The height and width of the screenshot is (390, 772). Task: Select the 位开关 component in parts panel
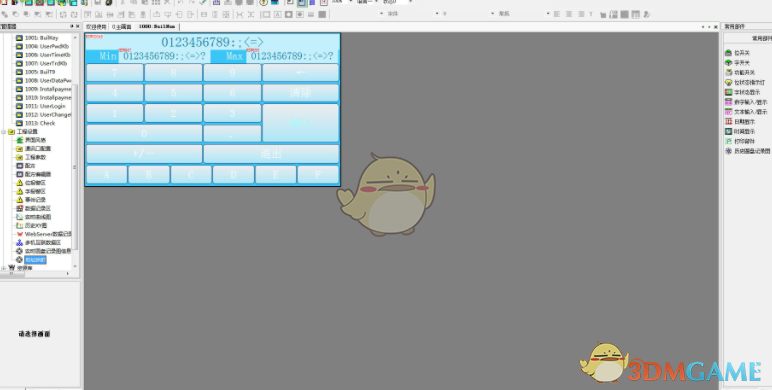tap(738, 53)
